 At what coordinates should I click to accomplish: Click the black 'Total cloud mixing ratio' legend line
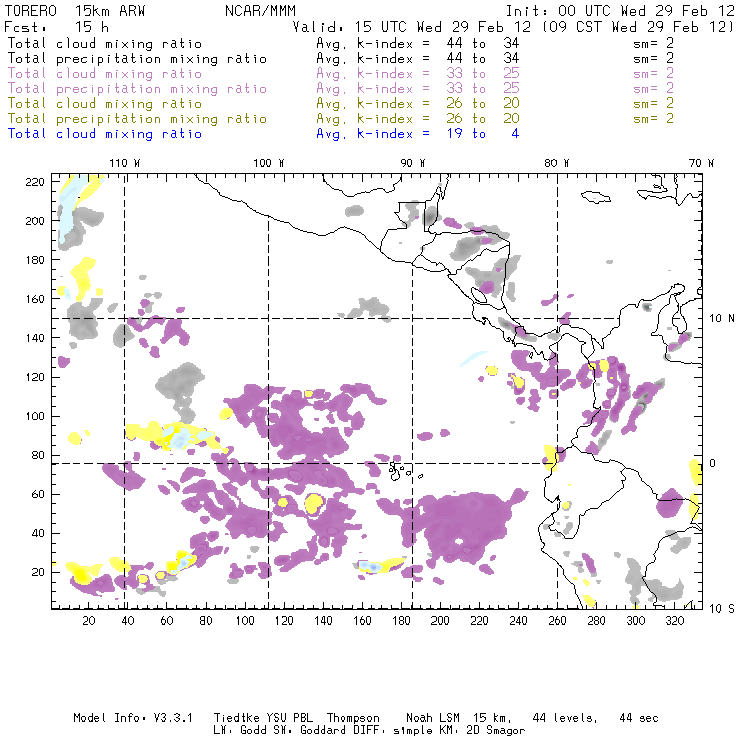click(x=105, y=44)
